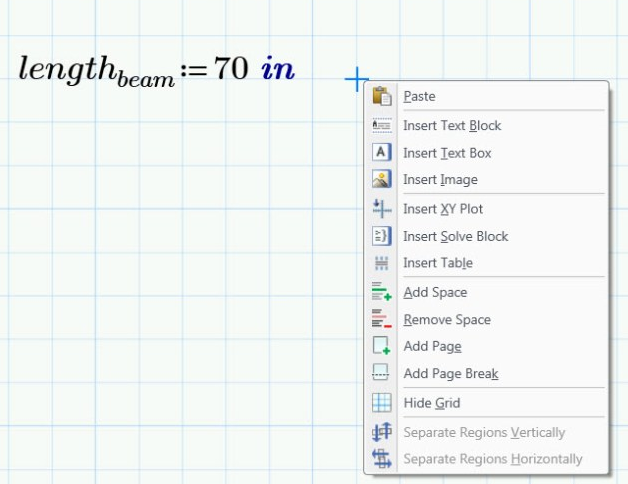This screenshot has width=628, height=484.
Task: Click the Paste clipboard icon
Action: (381, 97)
